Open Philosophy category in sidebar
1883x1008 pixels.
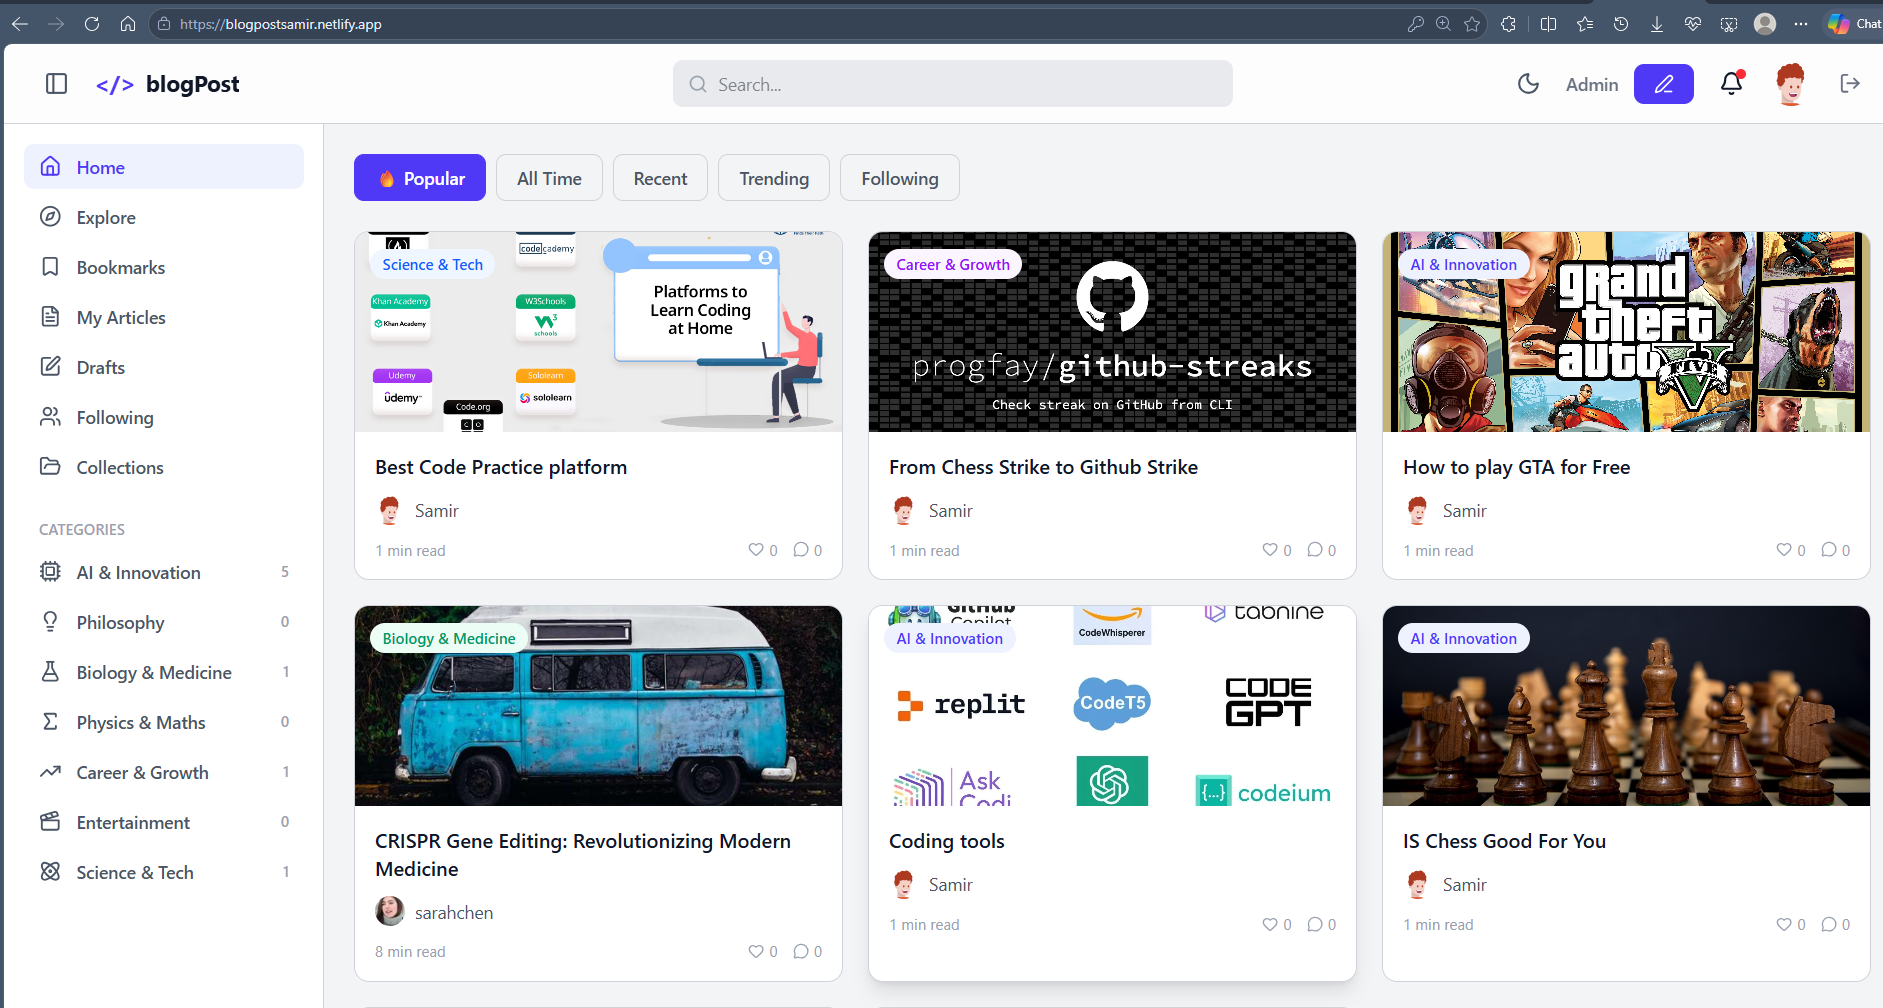[x=164, y=622]
